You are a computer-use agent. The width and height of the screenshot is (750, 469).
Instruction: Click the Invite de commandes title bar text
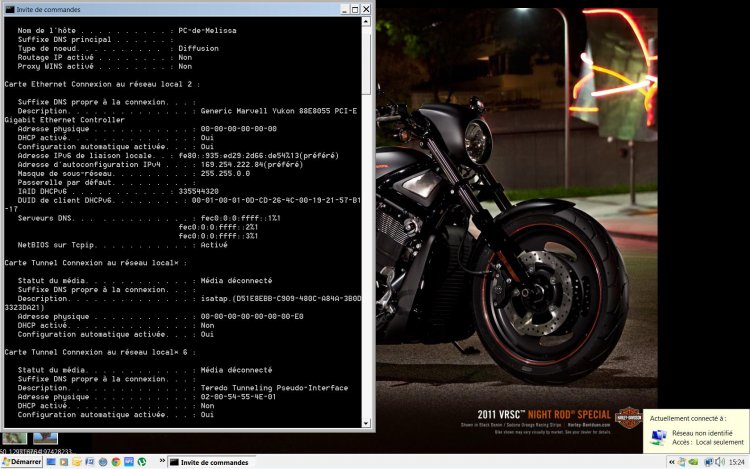[48, 9]
